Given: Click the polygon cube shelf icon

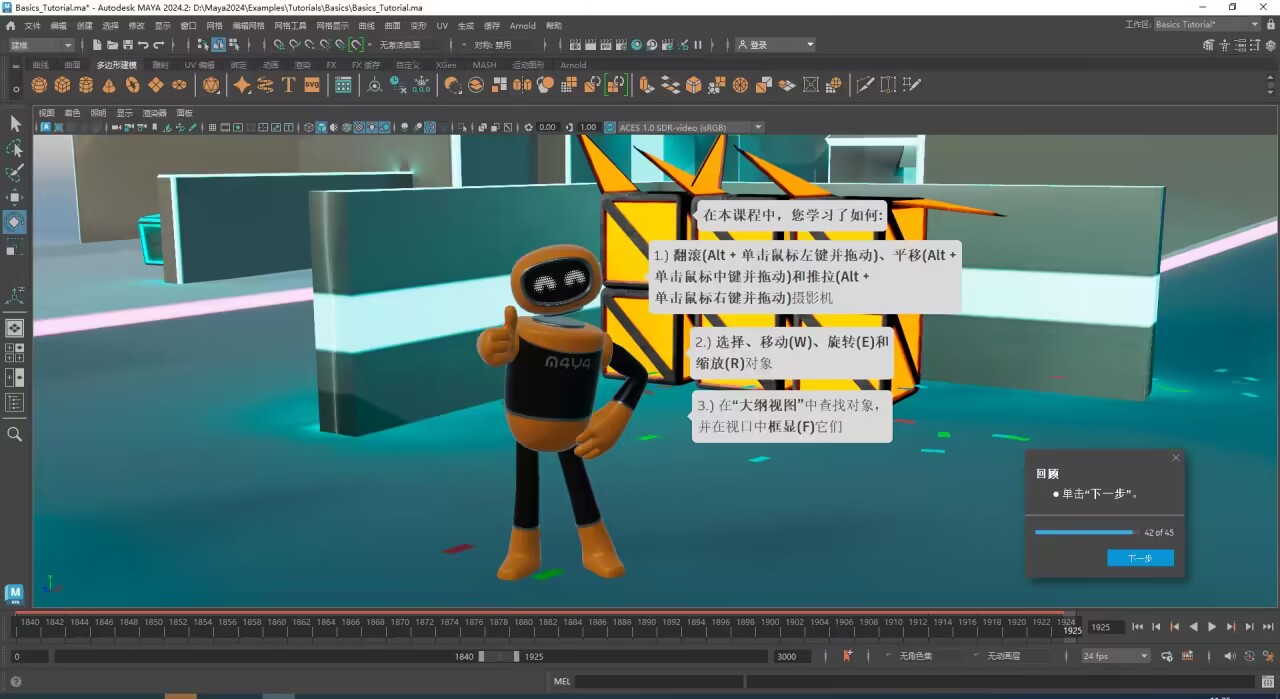Looking at the screenshot, I should pos(63,85).
